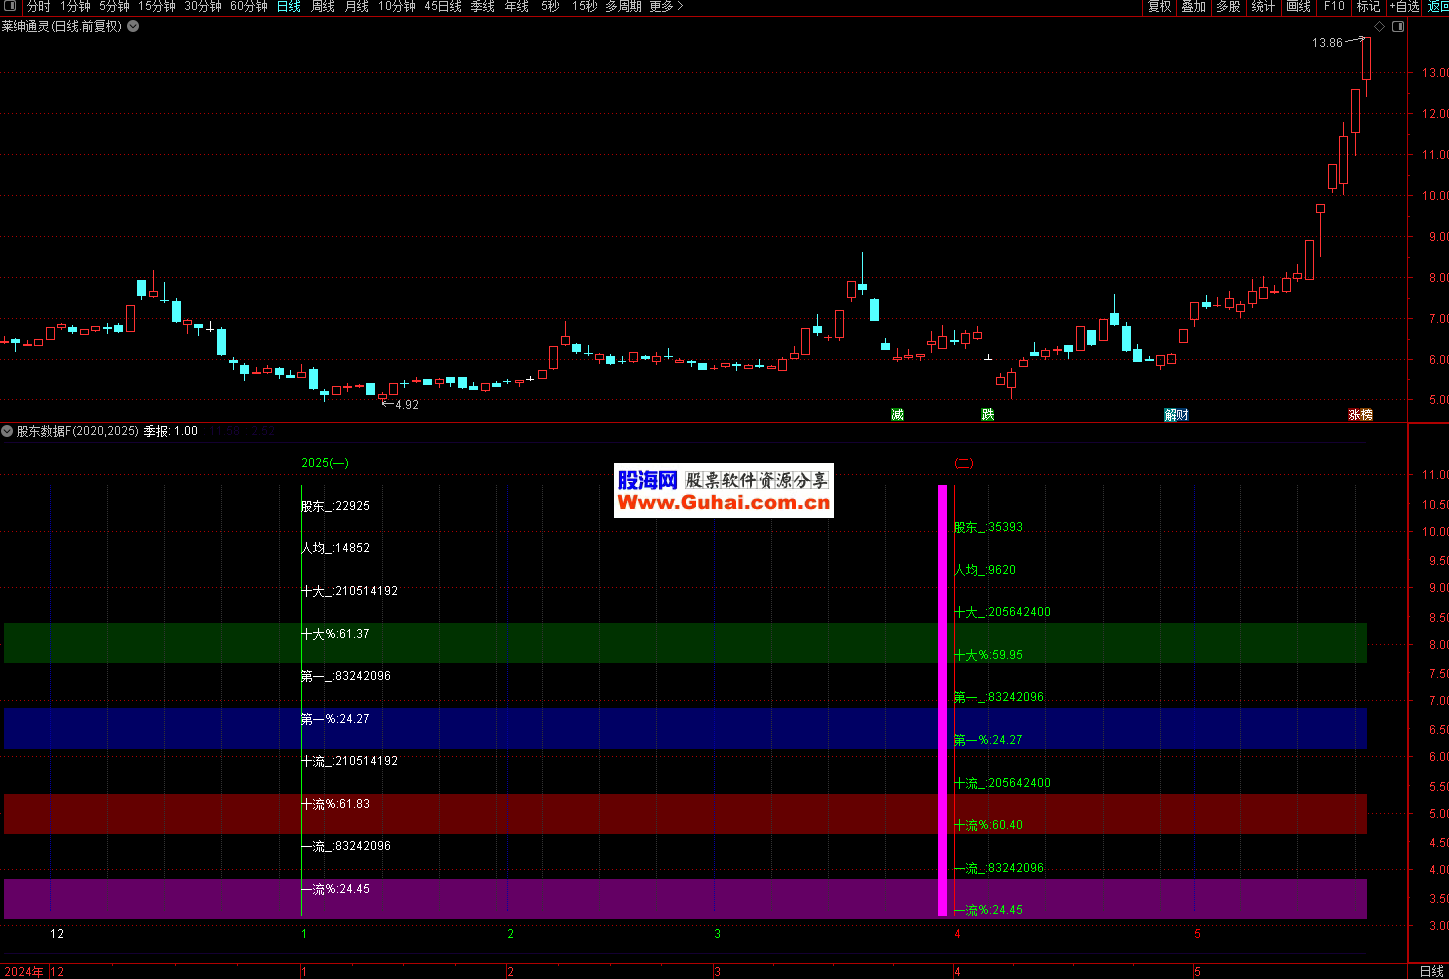Image resolution: width=1449 pixels, height=979 pixels.
Task: Click the green month 2 axis marker
Action: [x=511, y=934]
